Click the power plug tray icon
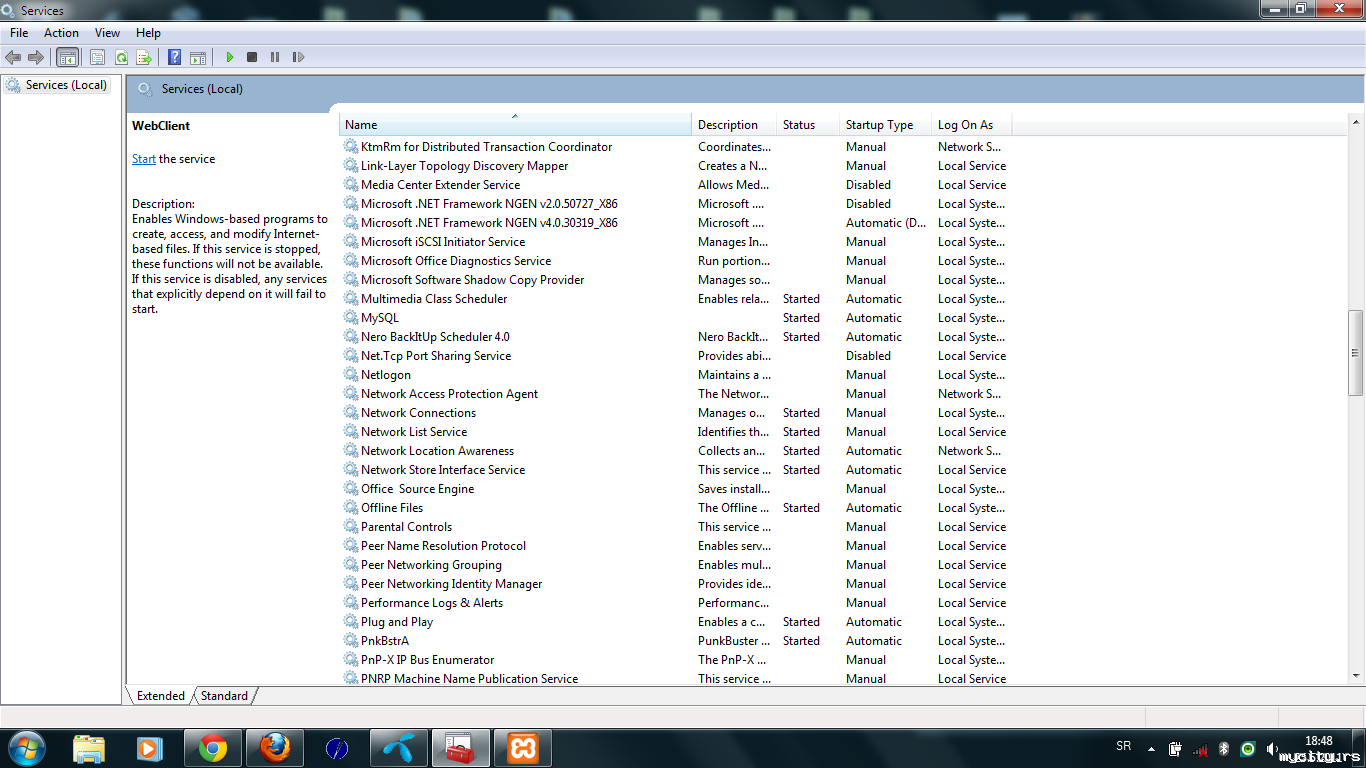Screen dimensions: 1366x768 pyautogui.click(x=1175, y=748)
